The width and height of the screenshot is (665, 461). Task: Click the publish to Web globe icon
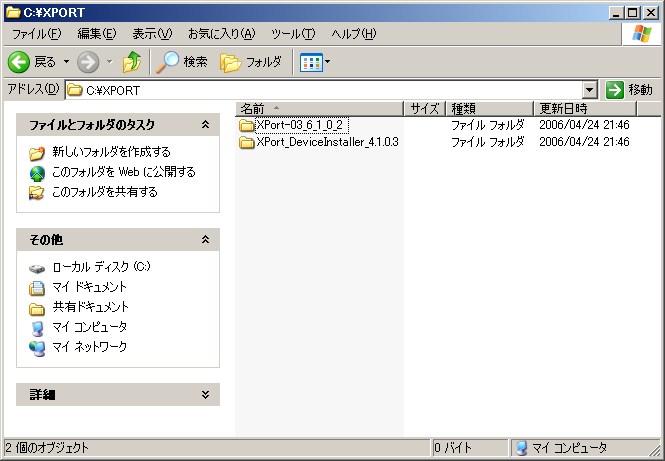pos(37,173)
